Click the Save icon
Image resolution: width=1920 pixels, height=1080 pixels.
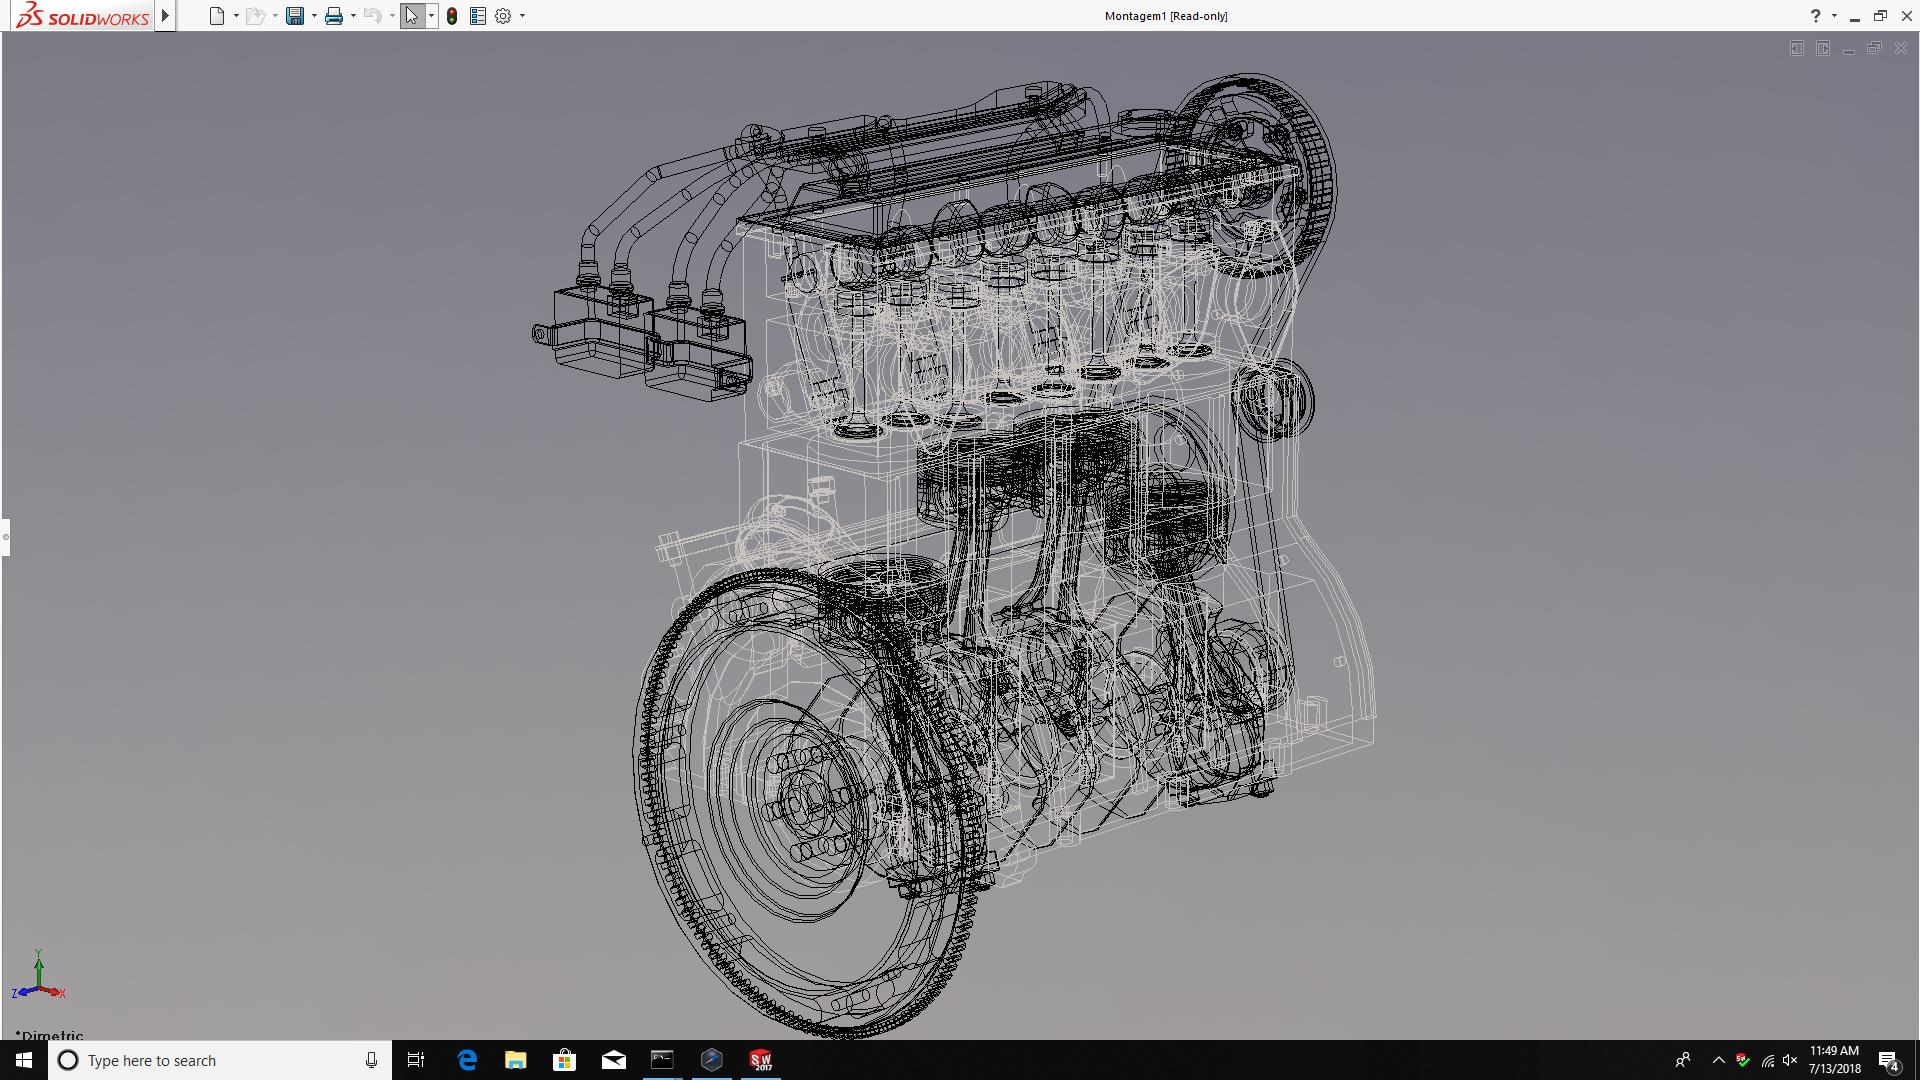pos(294,16)
